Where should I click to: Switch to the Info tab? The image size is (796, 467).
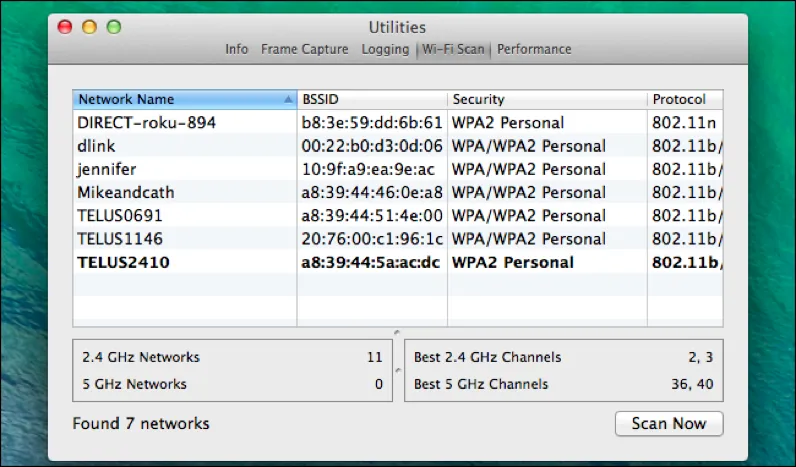click(x=236, y=49)
